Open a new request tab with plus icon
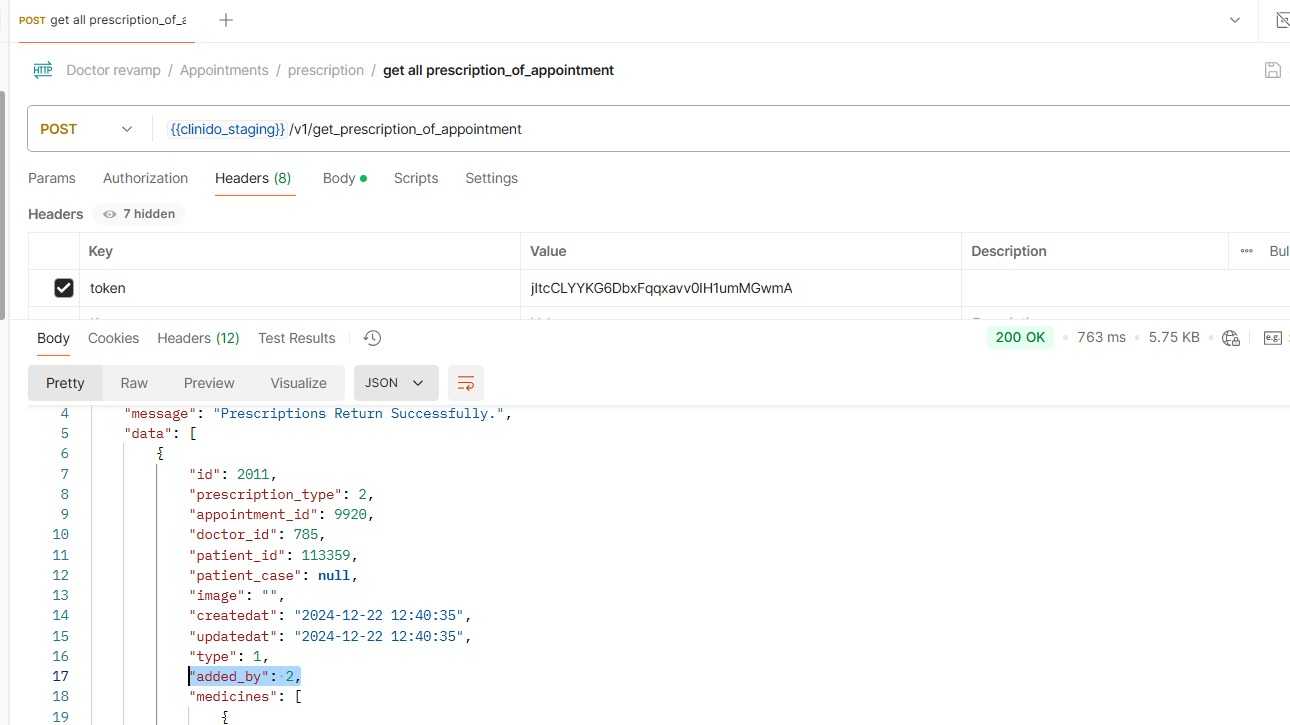1290x725 pixels. pyautogui.click(x=226, y=20)
